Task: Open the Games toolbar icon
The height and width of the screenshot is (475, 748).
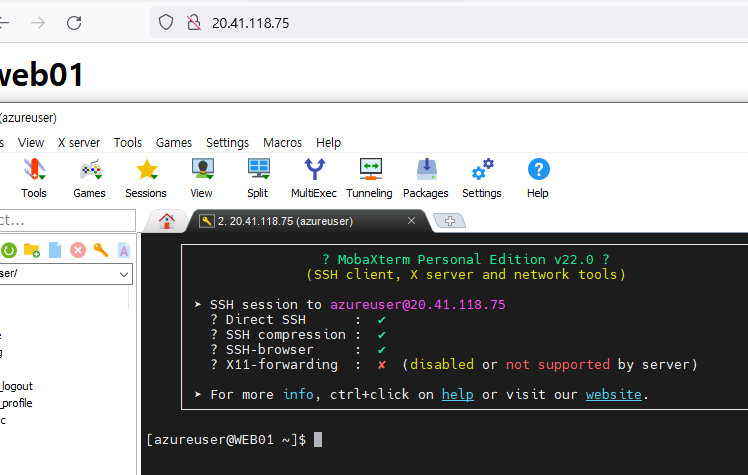Action: [89, 178]
